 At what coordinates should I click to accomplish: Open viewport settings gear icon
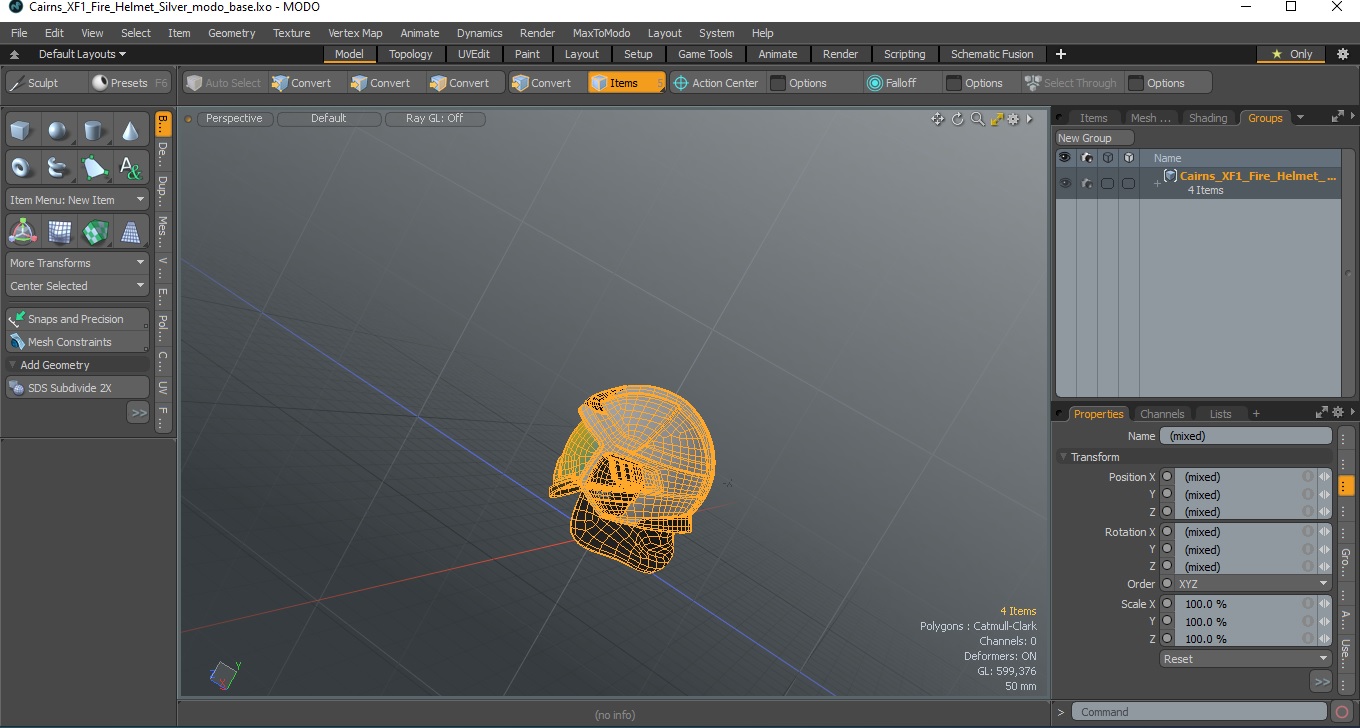click(1013, 119)
